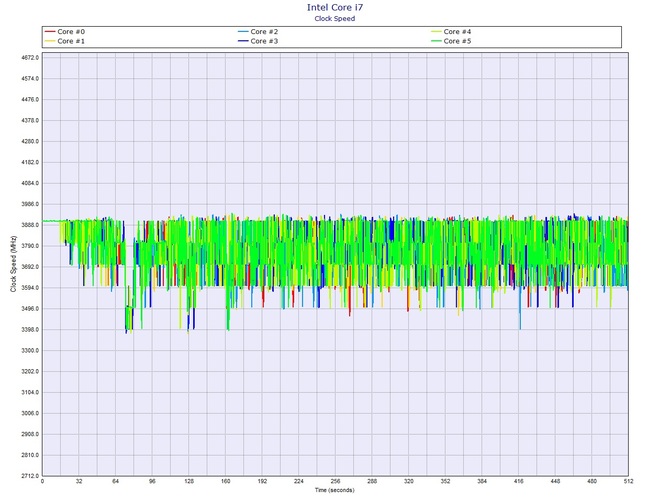Select the Core #5 legend entry
This screenshot has width=670, height=502.
coord(451,41)
